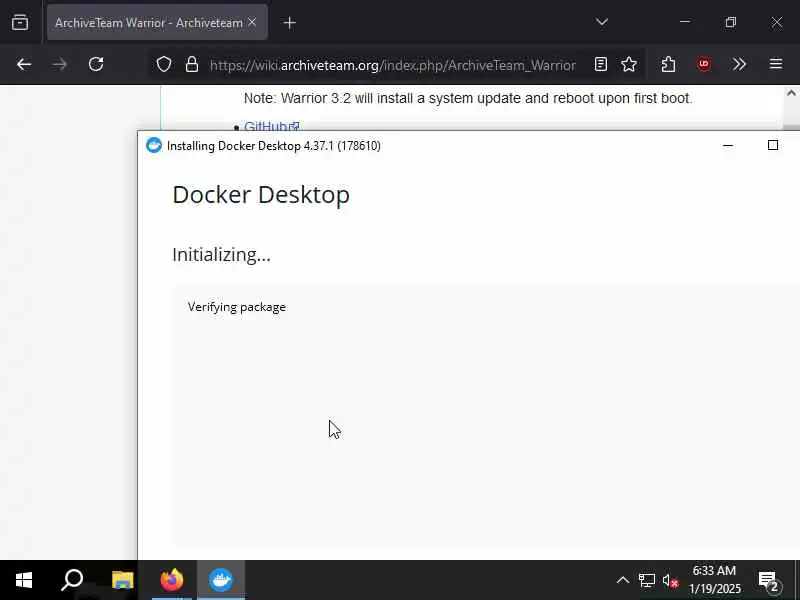The height and width of the screenshot is (600, 800).
Task: Open the Firefox extensions puzzle icon
Action: coord(668,64)
